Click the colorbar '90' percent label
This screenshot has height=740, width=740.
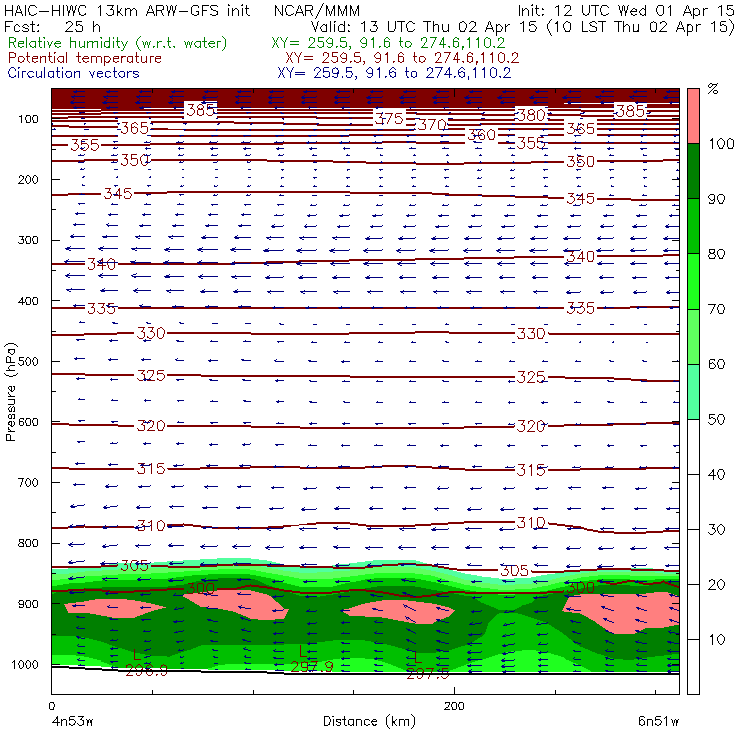pos(716,199)
